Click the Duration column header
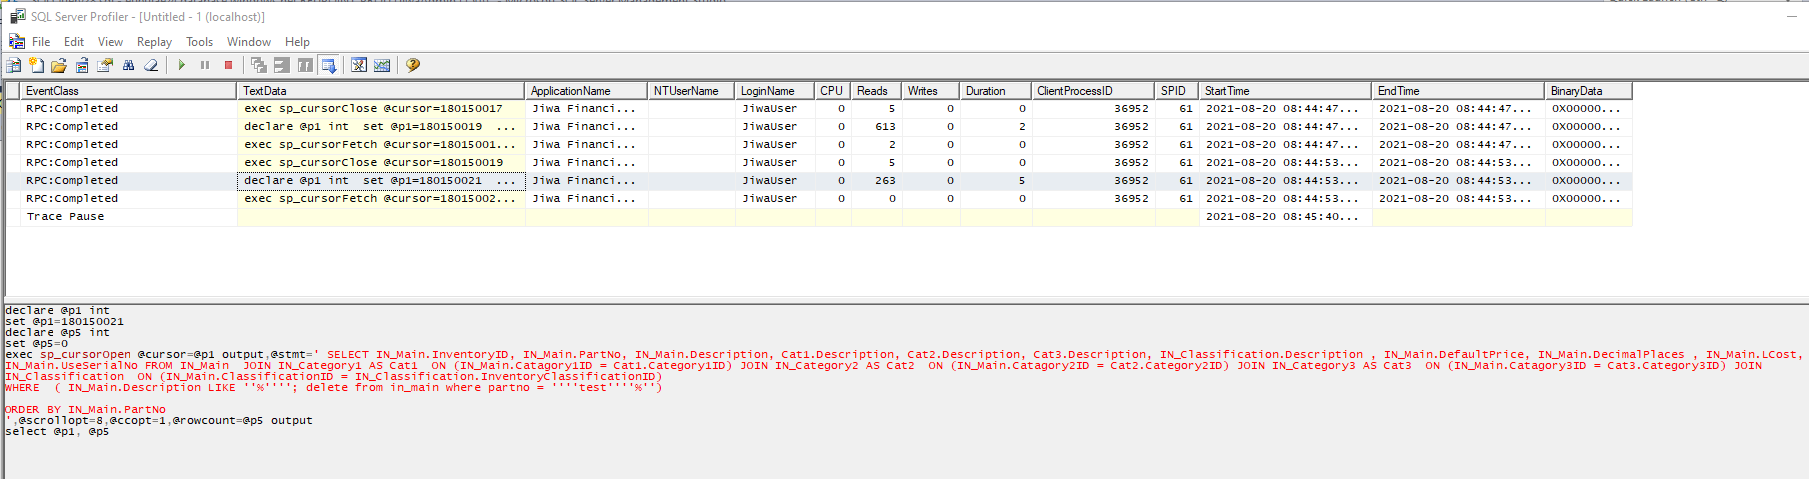The height and width of the screenshot is (479, 1809). [994, 91]
